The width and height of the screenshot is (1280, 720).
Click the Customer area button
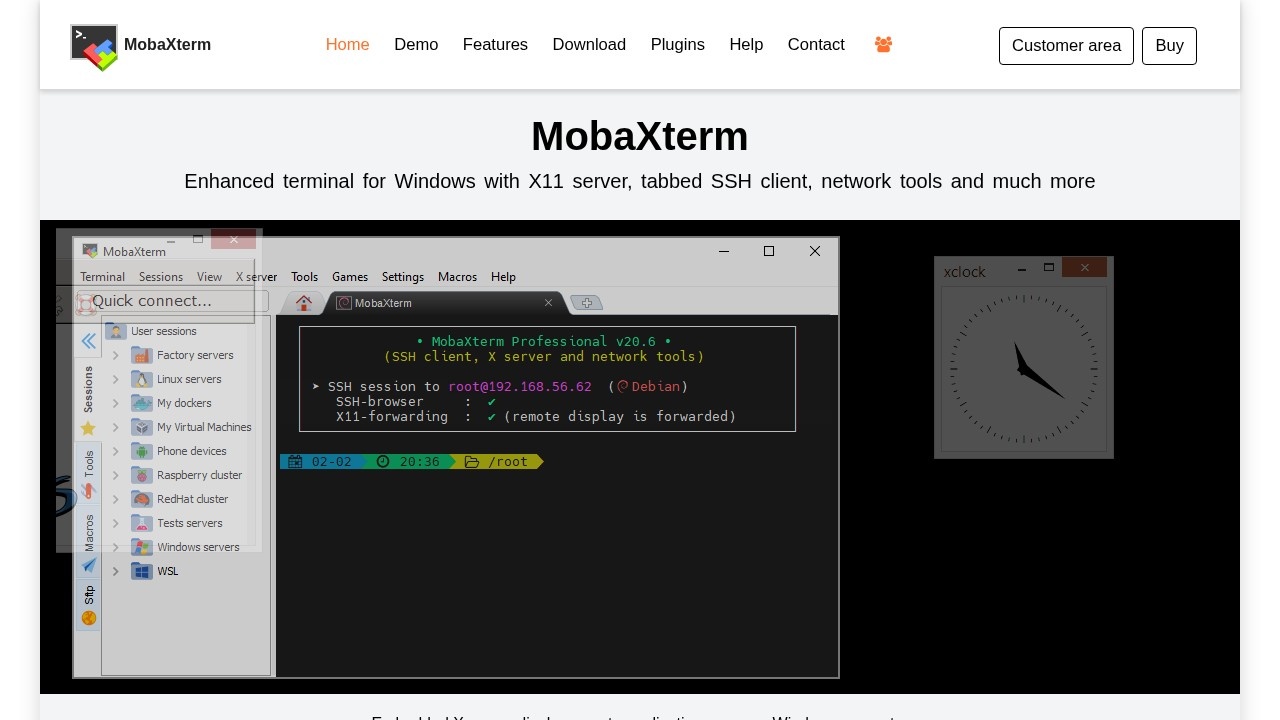(1066, 45)
